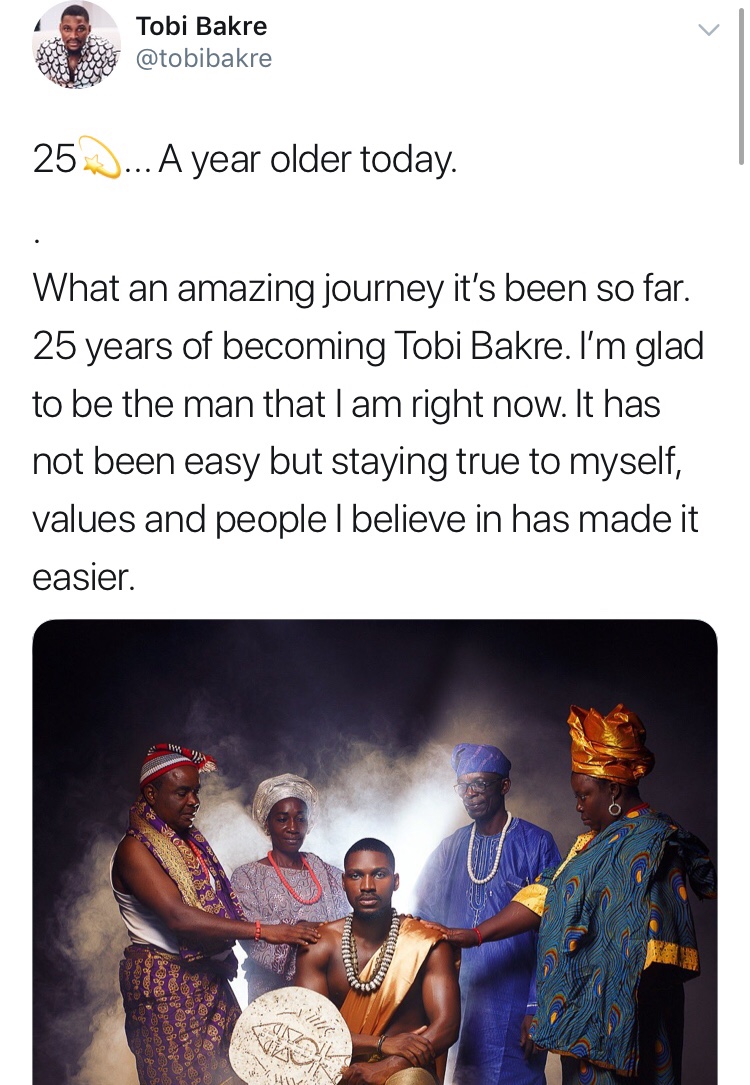Click the "Tobi Bakre" display name

[201, 26]
